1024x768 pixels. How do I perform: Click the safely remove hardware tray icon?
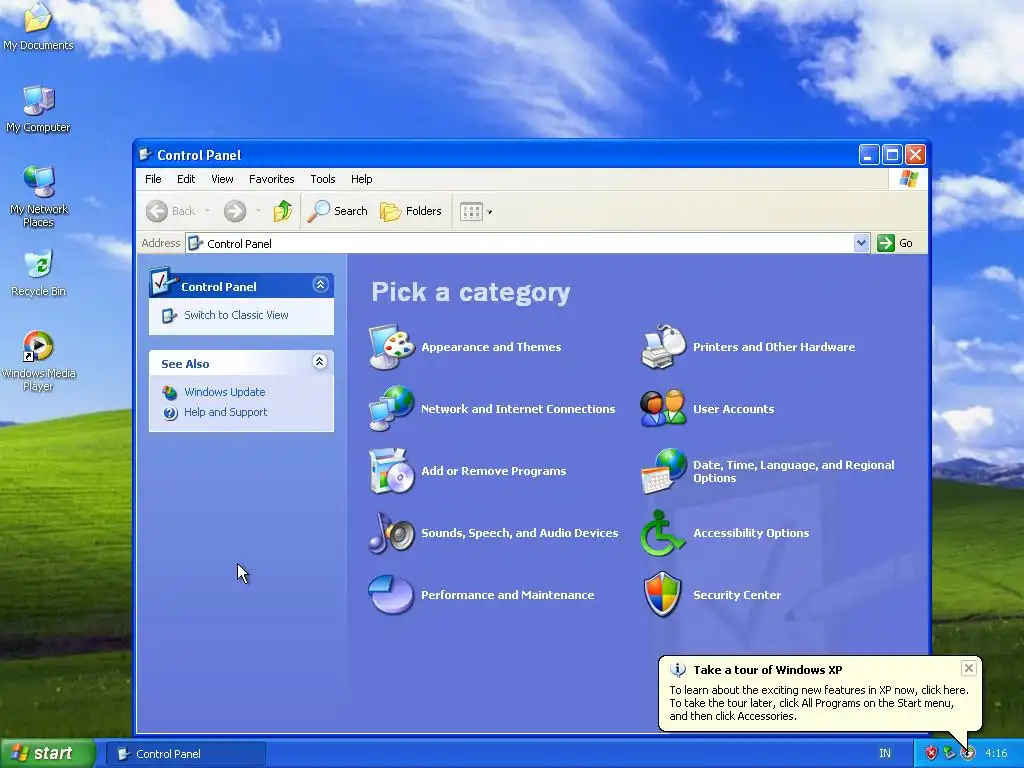[x=949, y=753]
